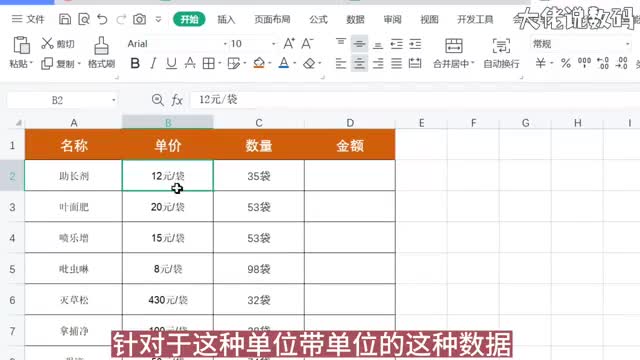
Task: Select column C header
Action: click(259, 122)
